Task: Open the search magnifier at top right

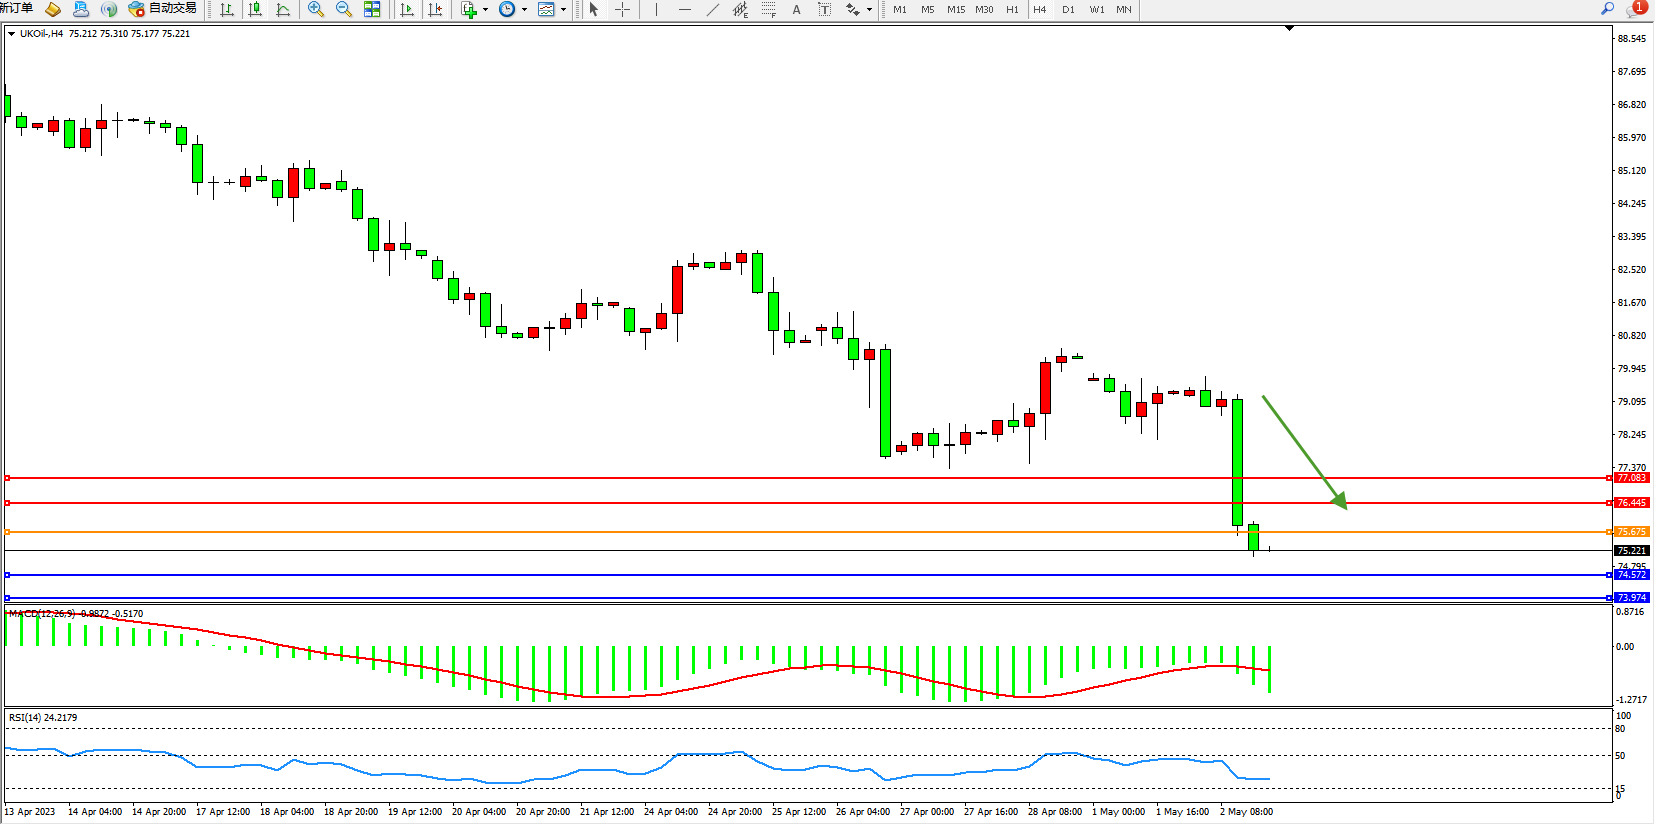Action: click(1608, 8)
